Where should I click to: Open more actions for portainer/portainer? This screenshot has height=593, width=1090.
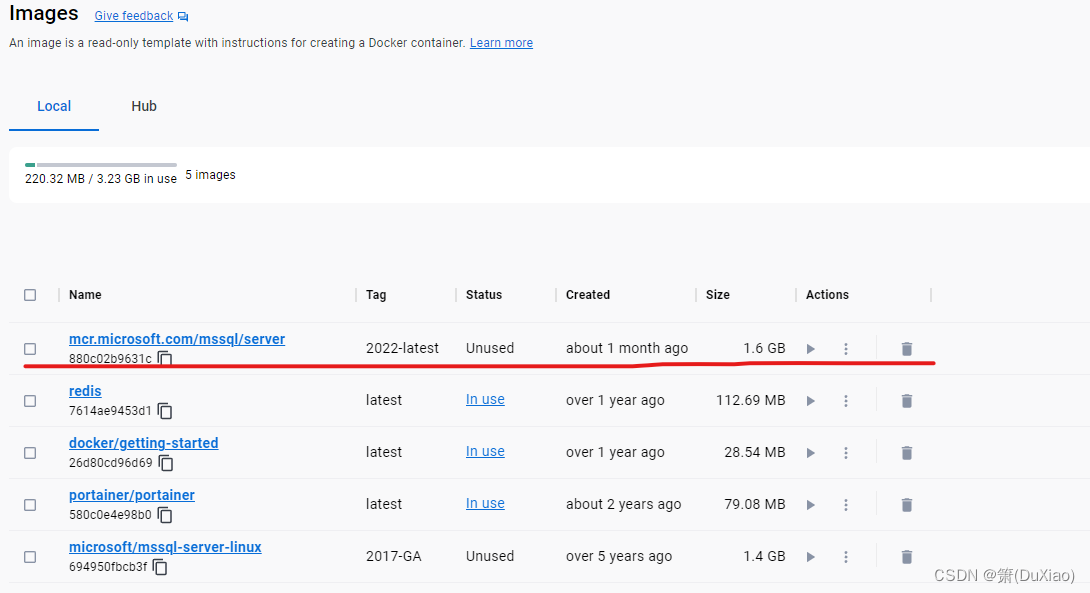[846, 505]
